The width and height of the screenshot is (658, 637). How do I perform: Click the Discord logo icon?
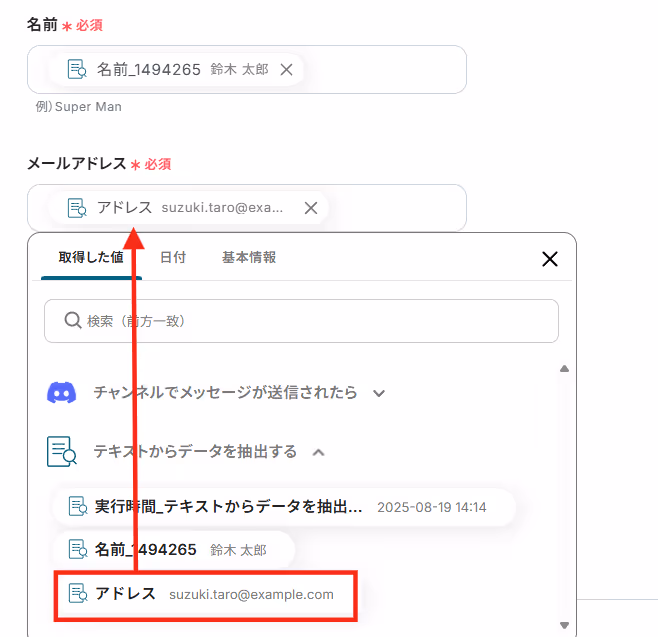point(61,393)
